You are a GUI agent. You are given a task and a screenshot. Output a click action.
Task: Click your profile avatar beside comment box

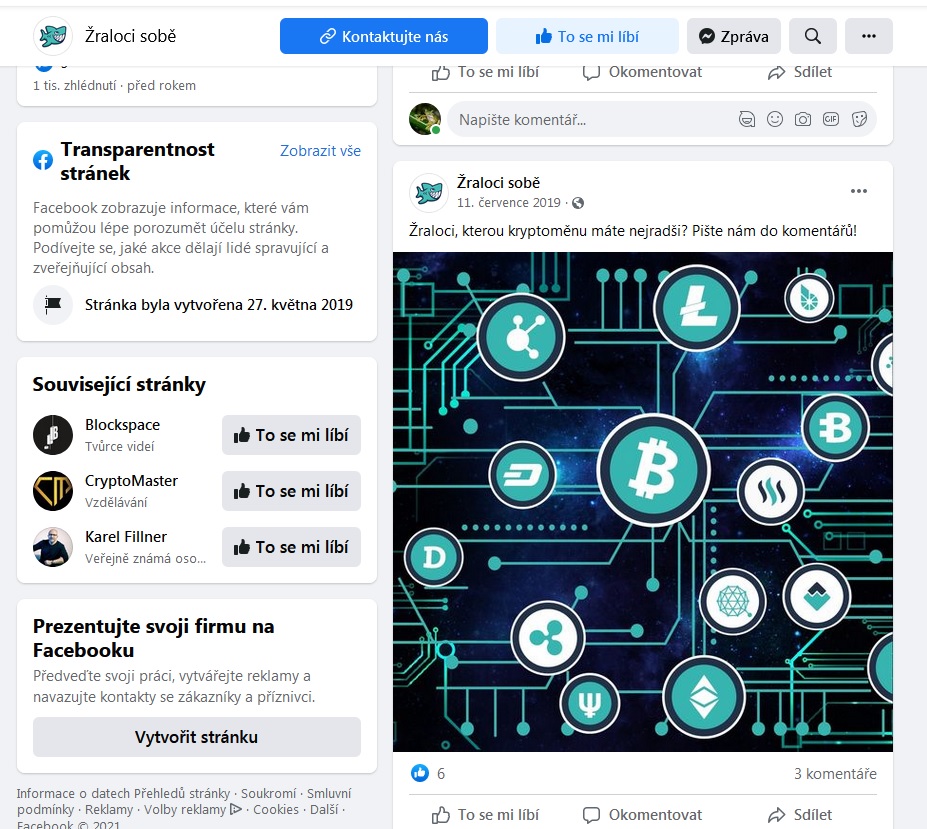[x=425, y=119]
